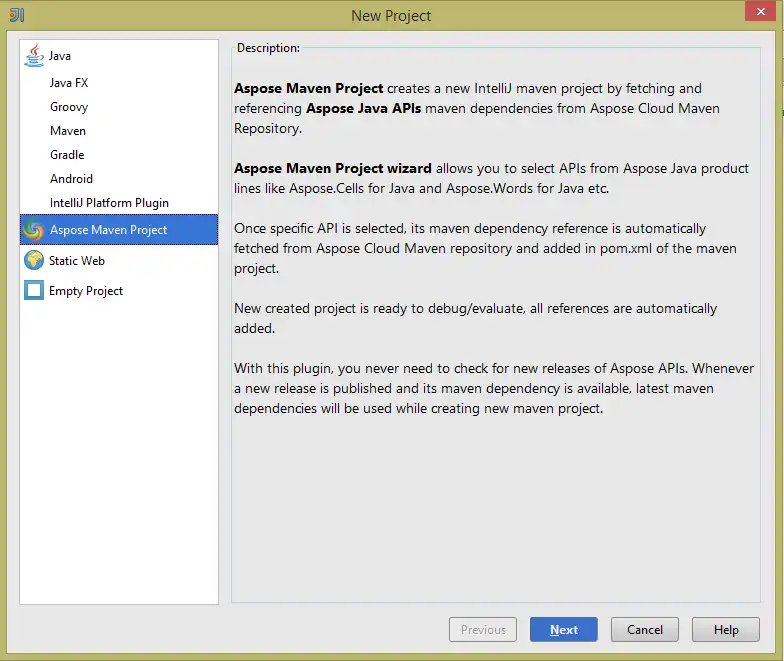Click the New Project window title
Screen dimensions: 784x661
click(391, 16)
